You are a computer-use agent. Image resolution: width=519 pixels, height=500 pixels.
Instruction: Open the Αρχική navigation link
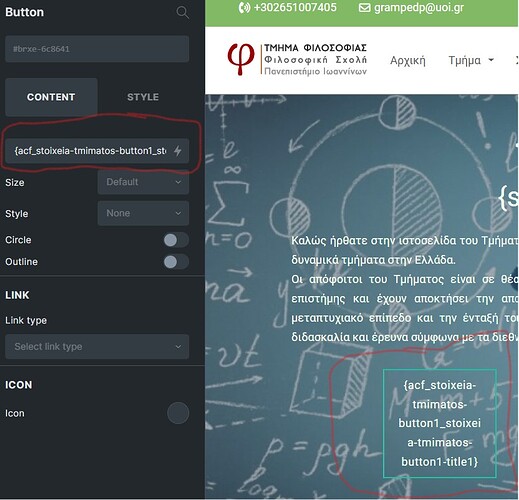408,61
